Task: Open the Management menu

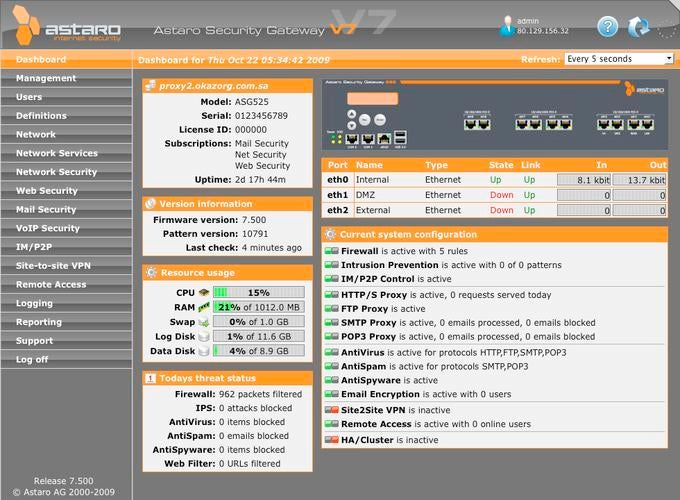Action: pyautogui.click(x=66, y=78)
